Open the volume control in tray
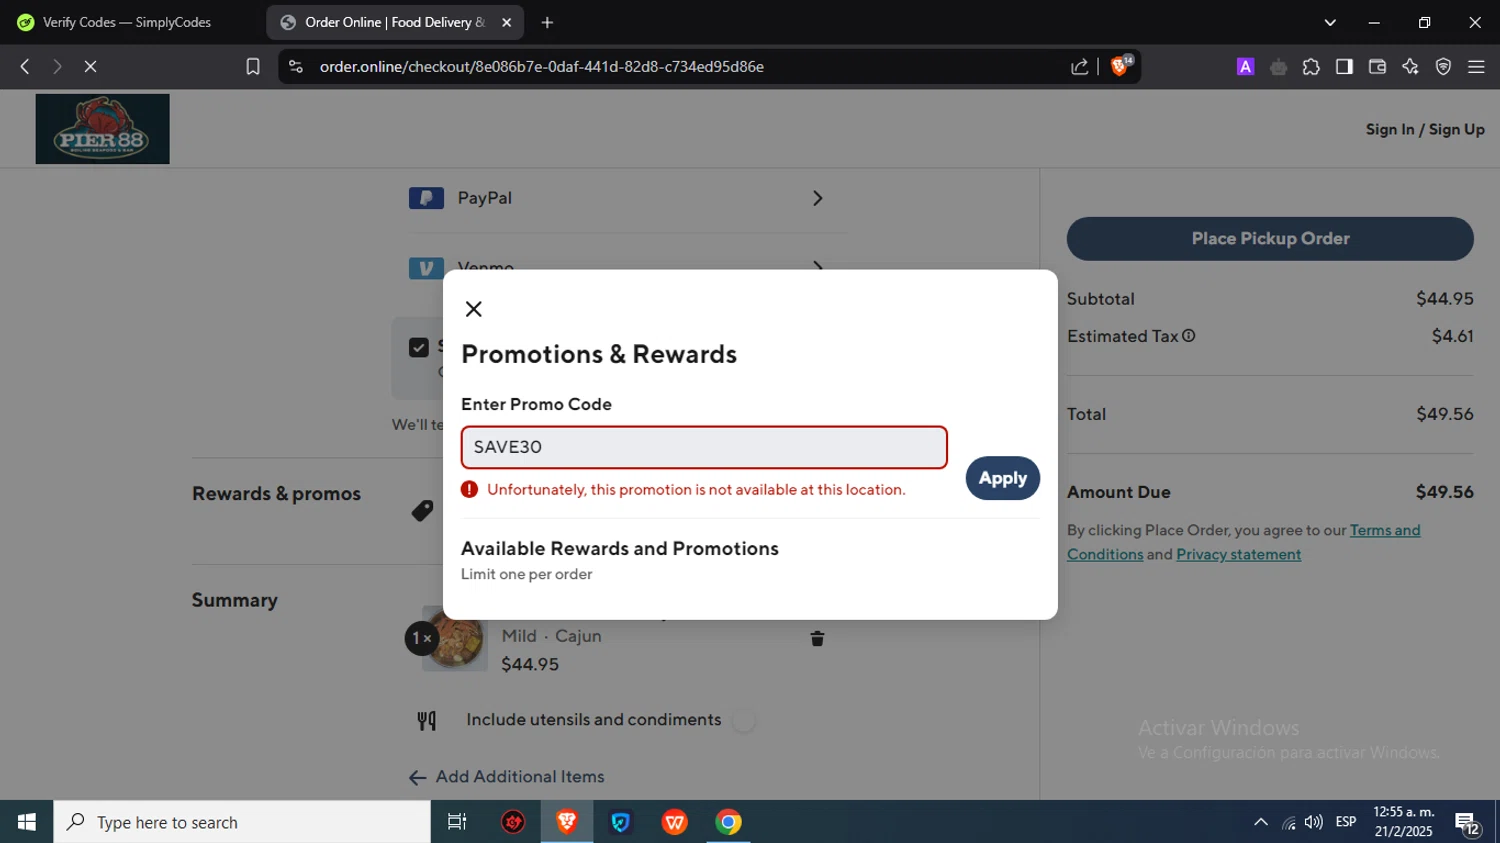1500x843 pixels. point(1314,822)
